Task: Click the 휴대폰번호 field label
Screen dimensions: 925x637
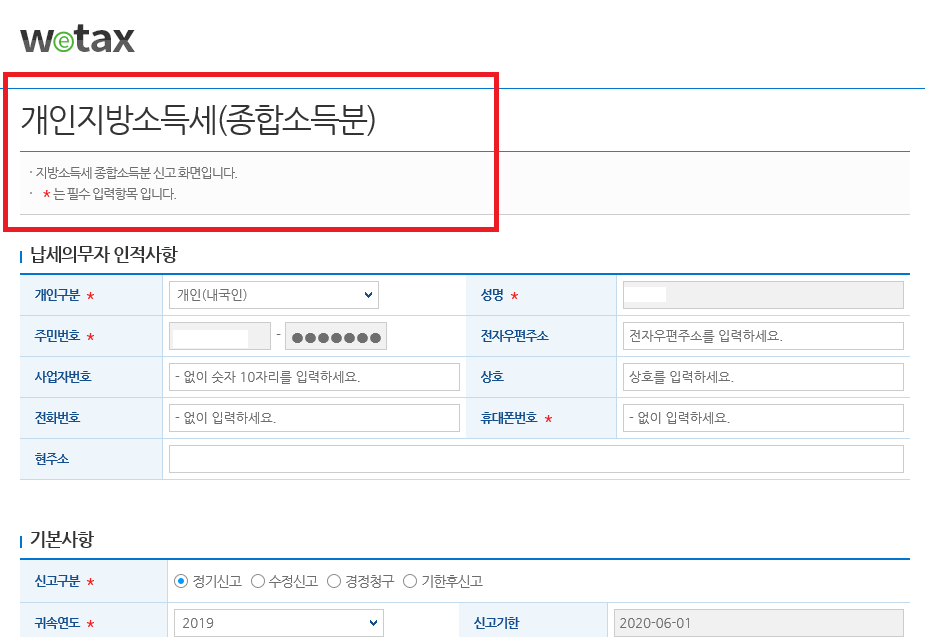Action: pyautogui.click(x=509, y=418)
